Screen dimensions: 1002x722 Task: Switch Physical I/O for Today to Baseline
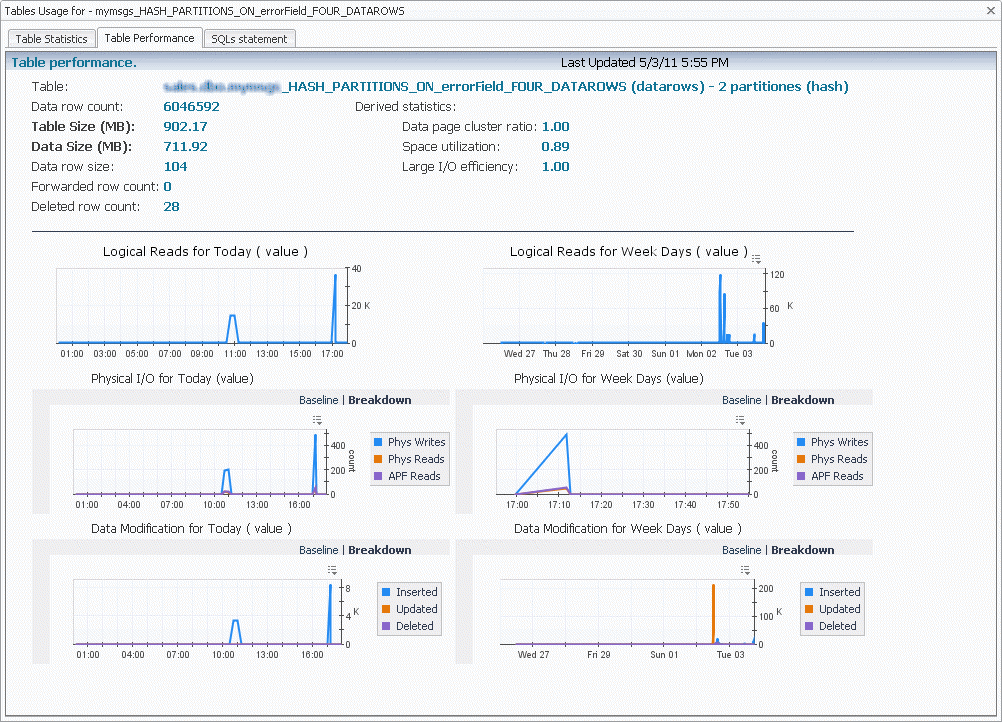pos(319,400)
